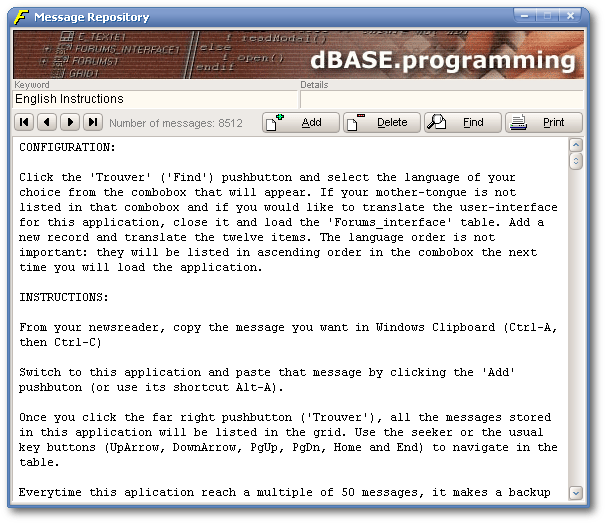The height and width of the screenshot is (523, 605).
Task: Maximize the Message Repository window
Action: pos(548,17)
